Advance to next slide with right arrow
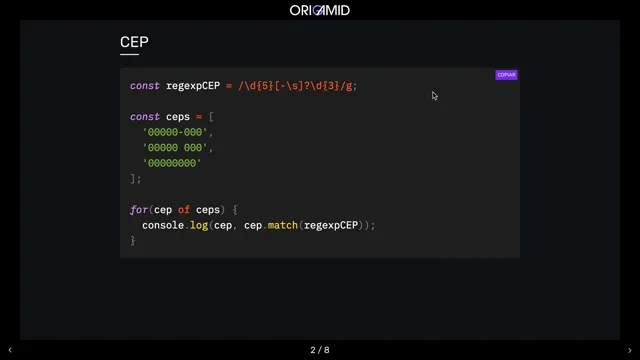 pos(629,350)
